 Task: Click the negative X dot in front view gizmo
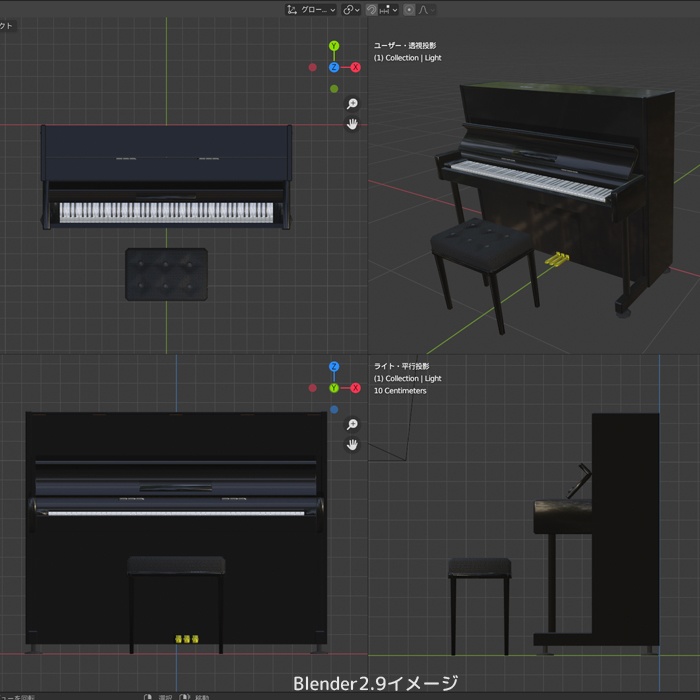coord(312,388)
